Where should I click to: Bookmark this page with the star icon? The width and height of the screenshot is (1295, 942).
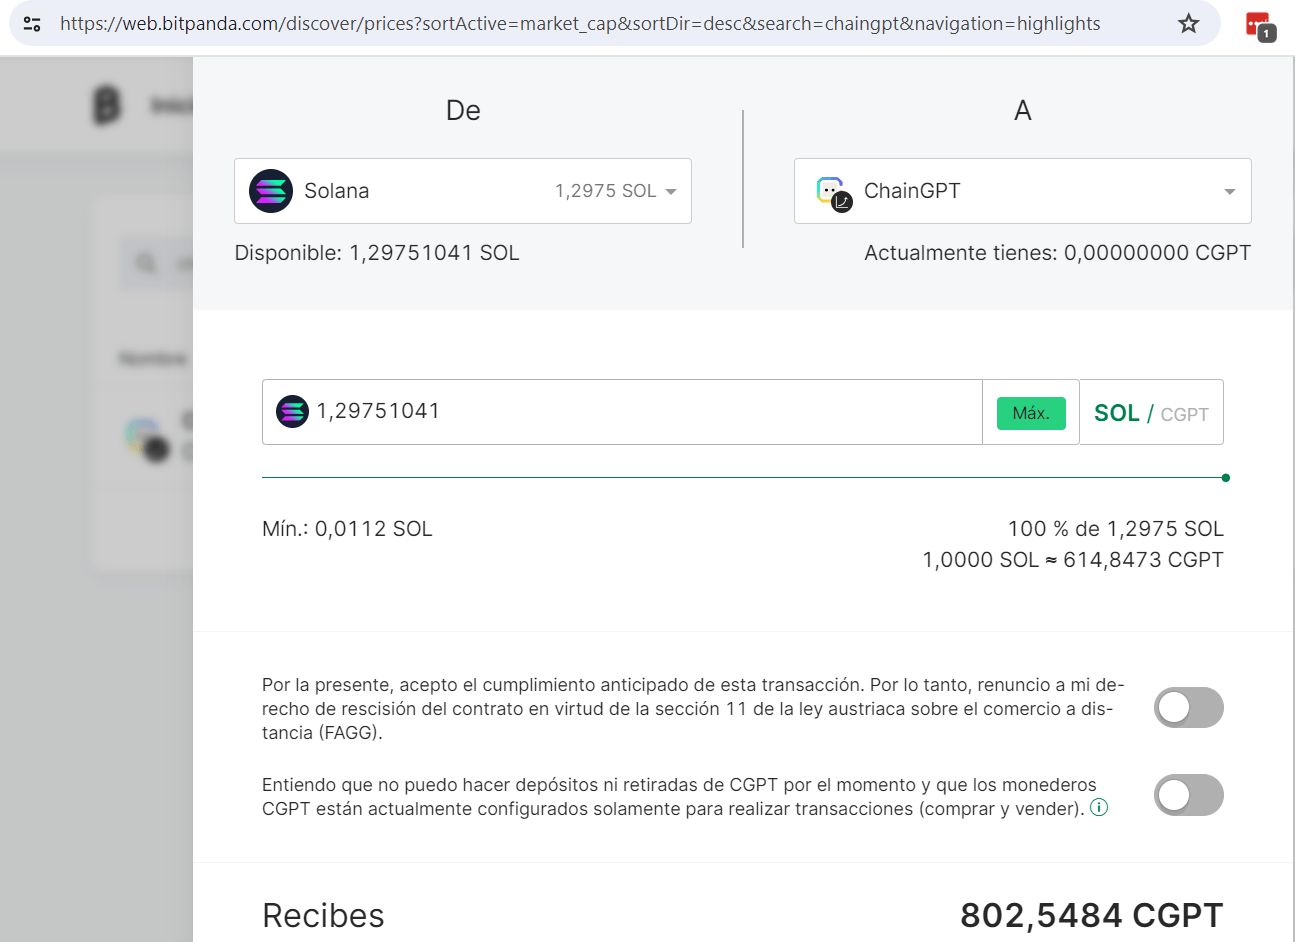click(x=1188, y=23)
